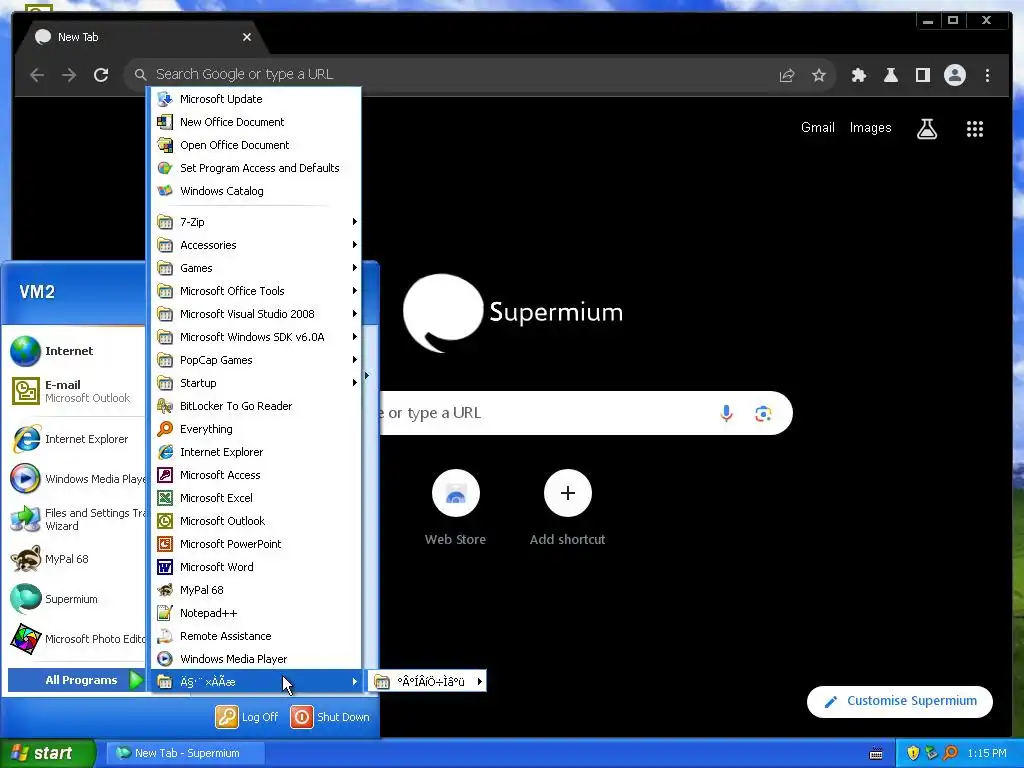
Task: Choose New Office Document
Action: 256,122
